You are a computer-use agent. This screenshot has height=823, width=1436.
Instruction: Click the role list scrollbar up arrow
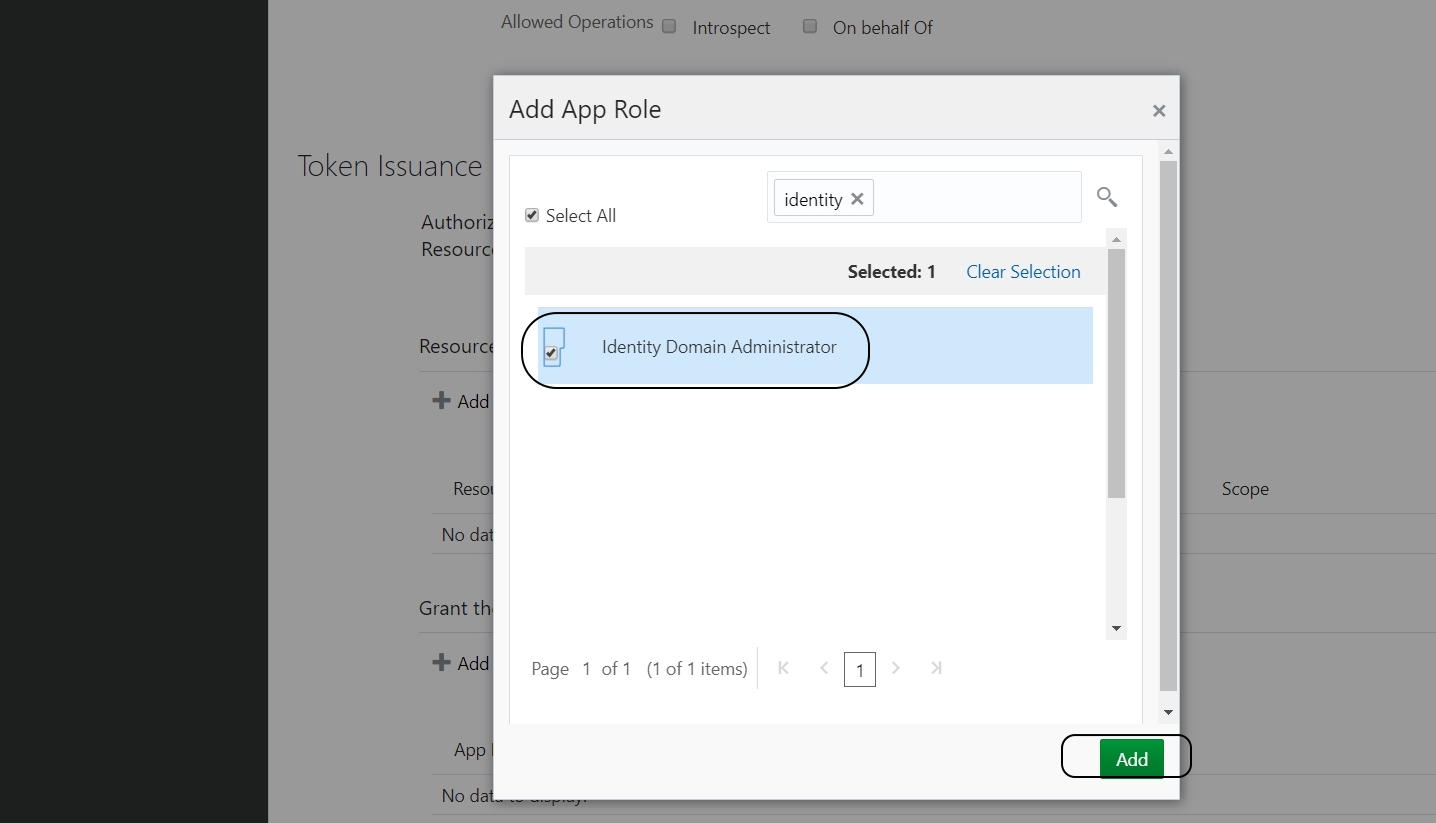[1117, 239]
